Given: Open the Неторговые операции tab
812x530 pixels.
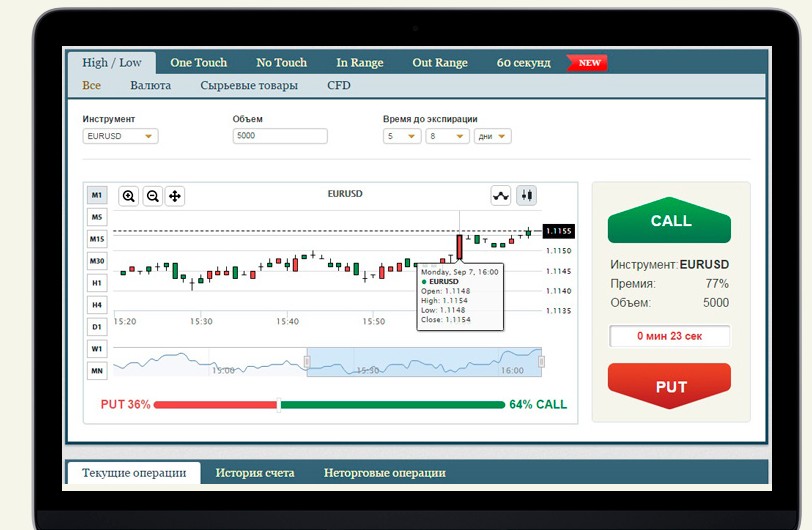Looking at the screenshot, I should 385,473.
